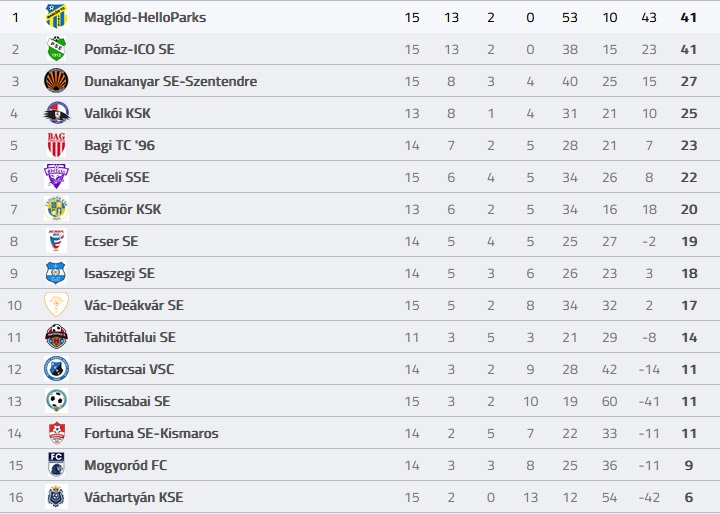Click Maglód-HelloParks points total 41
The height and width of the screenshot is (514, 720).
(x=689, y=17)
